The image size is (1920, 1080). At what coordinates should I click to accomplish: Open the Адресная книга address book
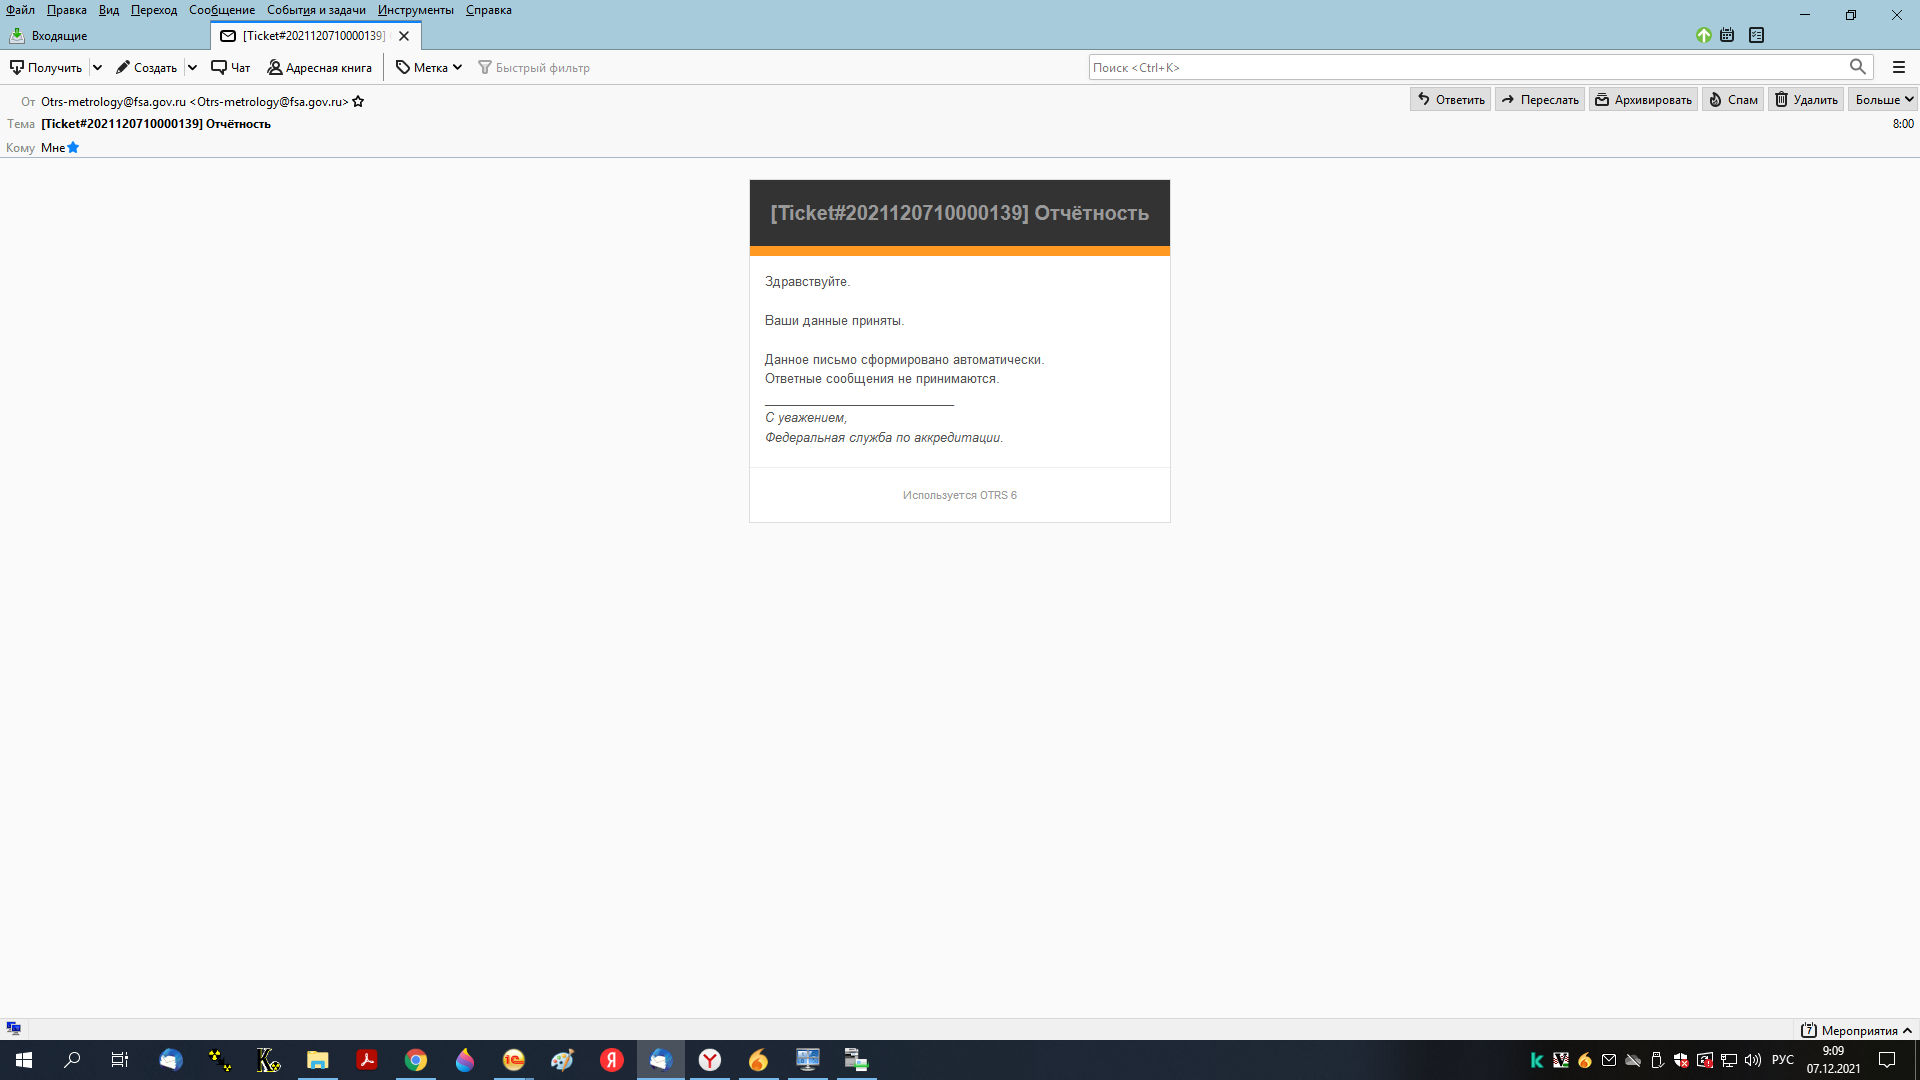click(x=319, y=68)
